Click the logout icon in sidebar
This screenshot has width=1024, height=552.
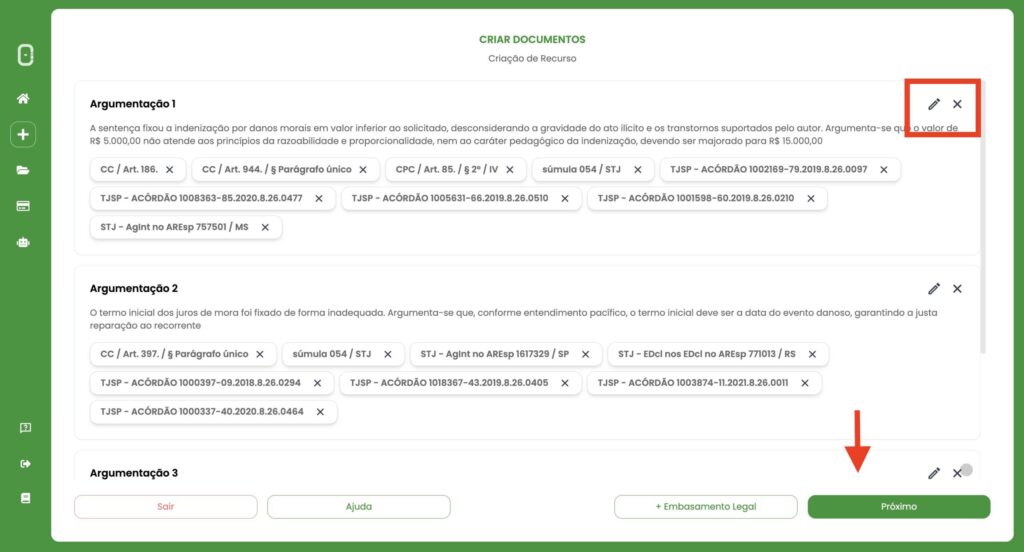[25, 463]
